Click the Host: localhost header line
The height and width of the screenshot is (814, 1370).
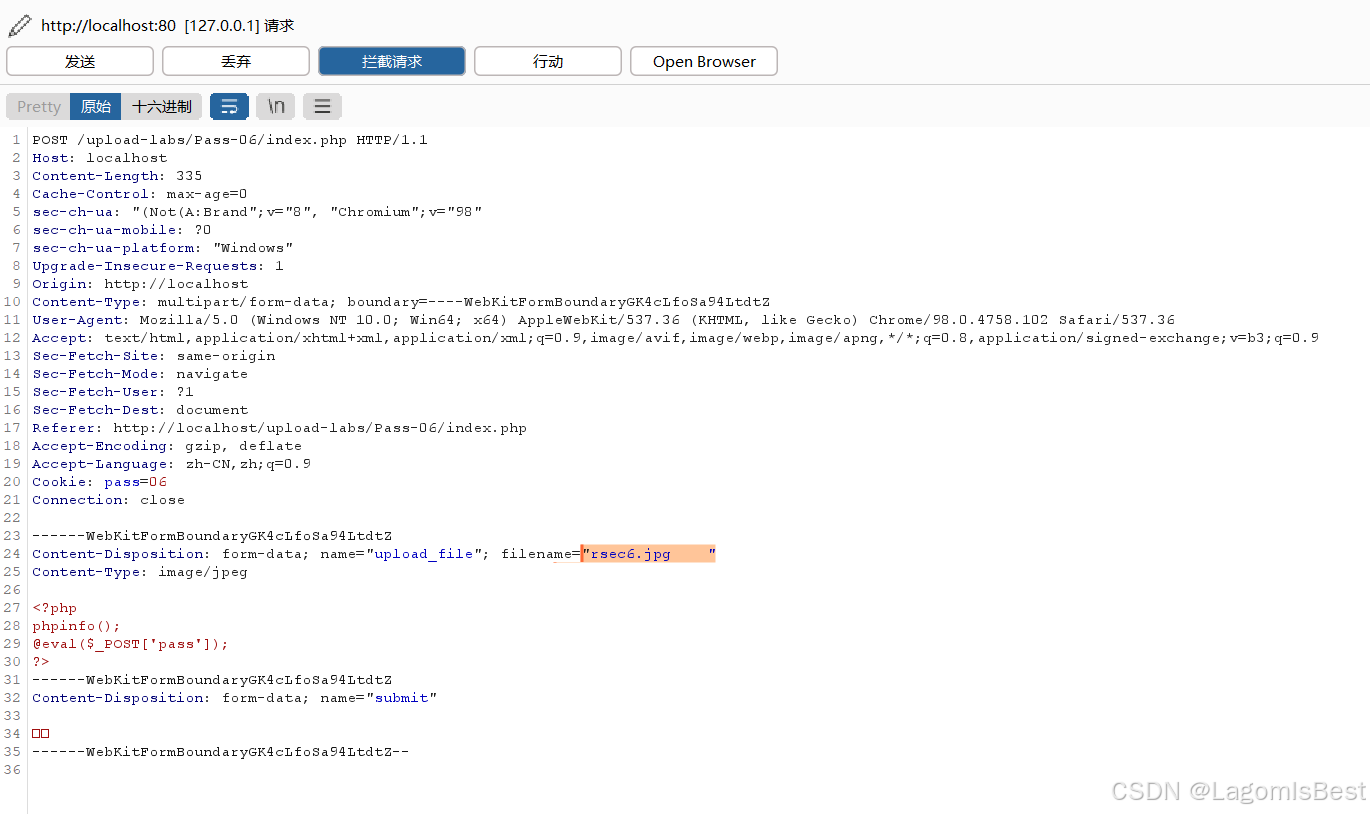coord(100,158)
